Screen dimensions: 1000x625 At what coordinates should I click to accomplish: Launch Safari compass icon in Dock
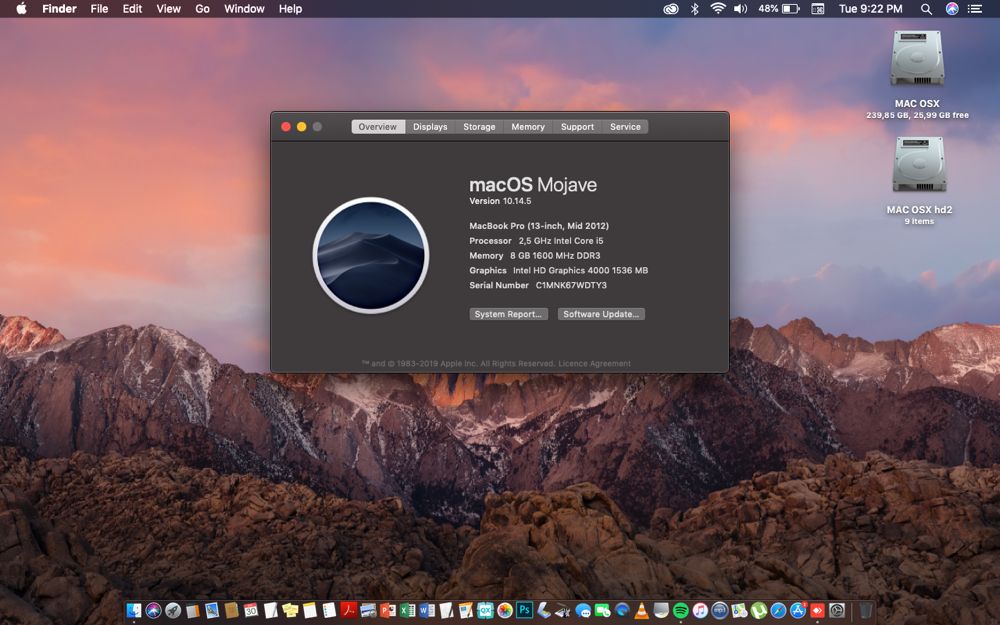pos(778,610)
